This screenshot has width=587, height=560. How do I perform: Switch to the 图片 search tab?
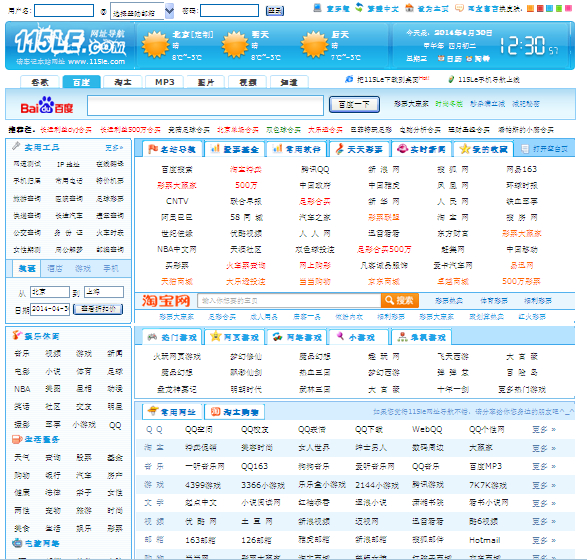click(x=206, y=82)
